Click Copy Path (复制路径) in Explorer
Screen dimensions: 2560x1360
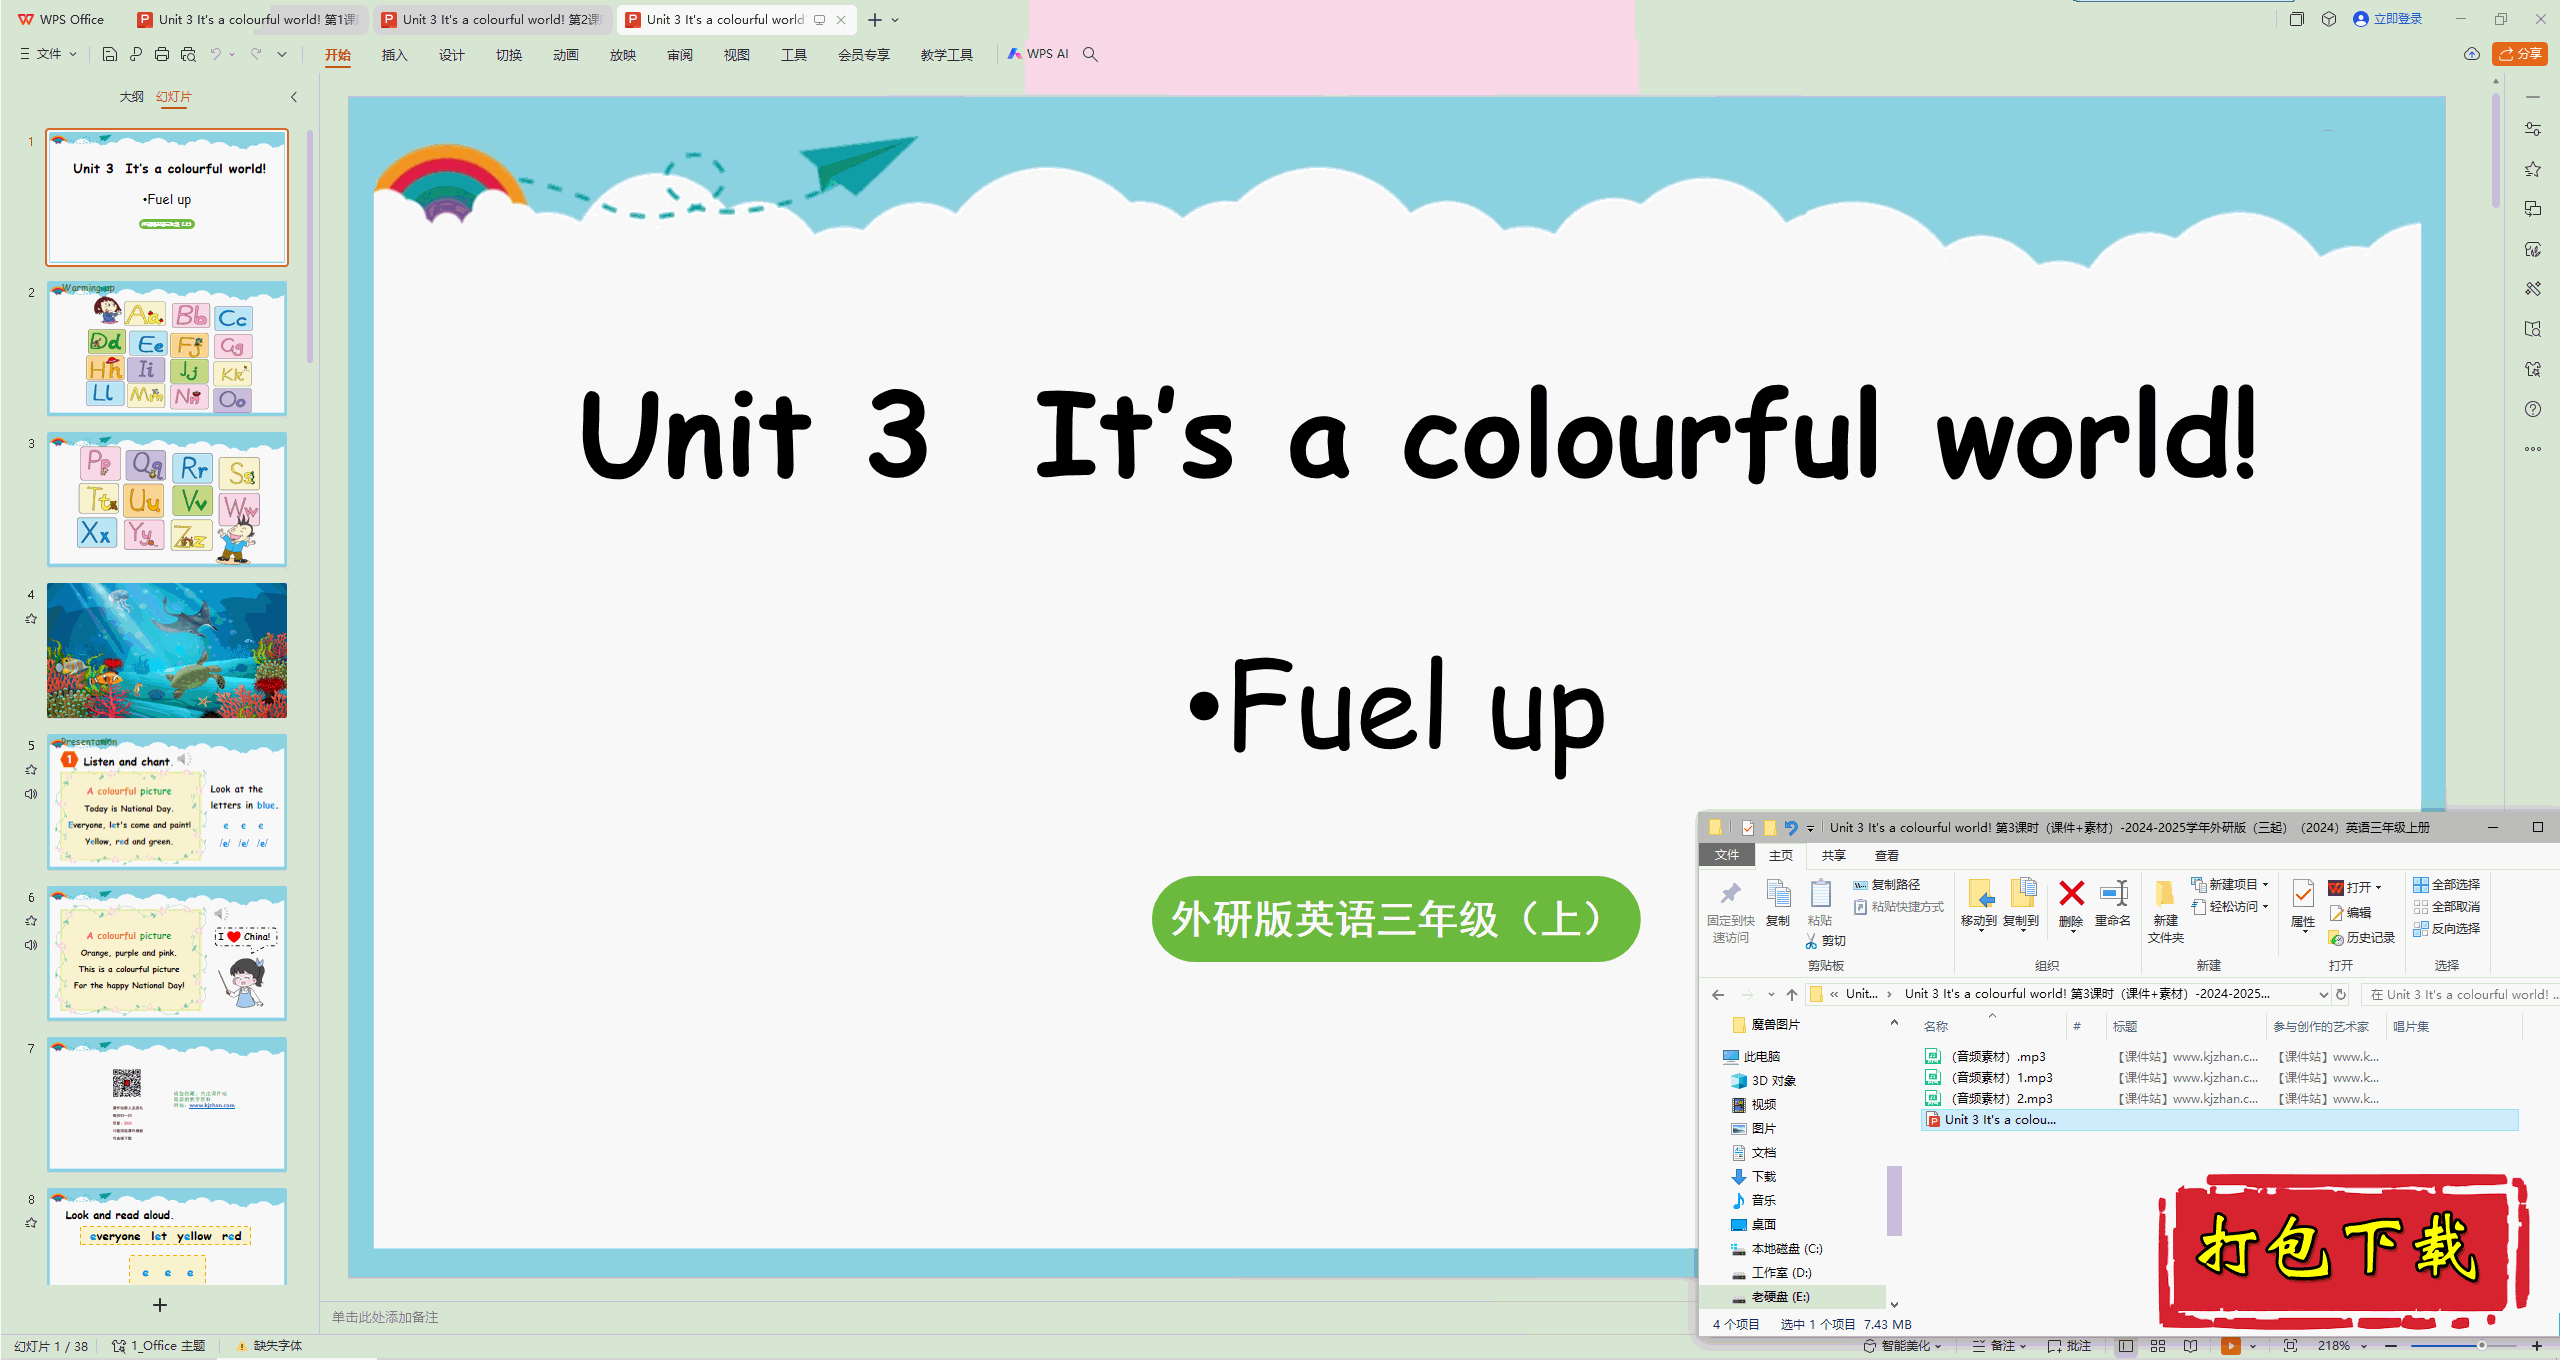pyautogui.click(x=1886, y=885)
